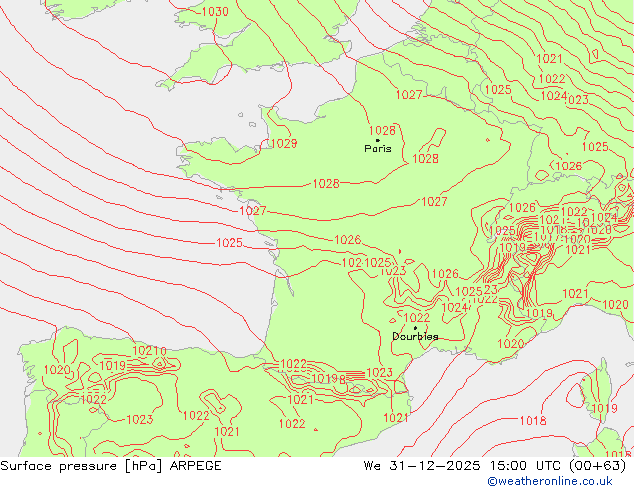Click the 1020 label in northwestern Spain

coord(57,370)
